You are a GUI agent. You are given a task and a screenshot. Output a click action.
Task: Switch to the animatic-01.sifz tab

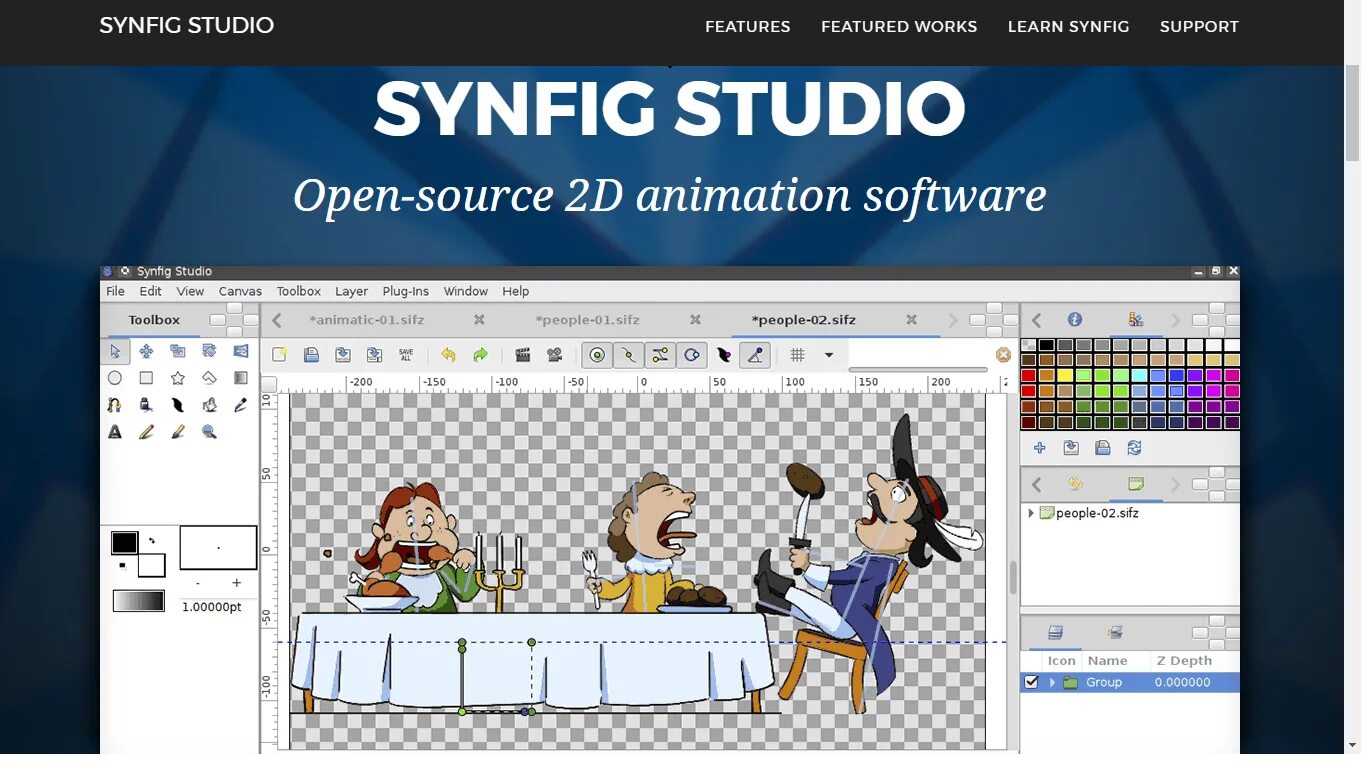click(366, 320)
